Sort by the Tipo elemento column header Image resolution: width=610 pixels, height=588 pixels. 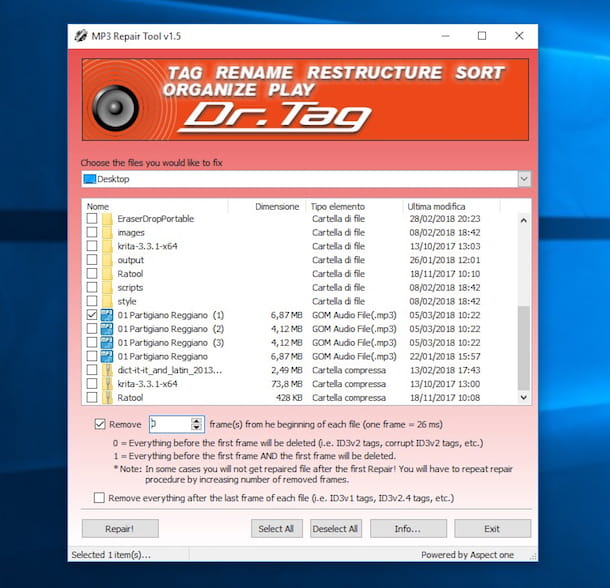354,207
